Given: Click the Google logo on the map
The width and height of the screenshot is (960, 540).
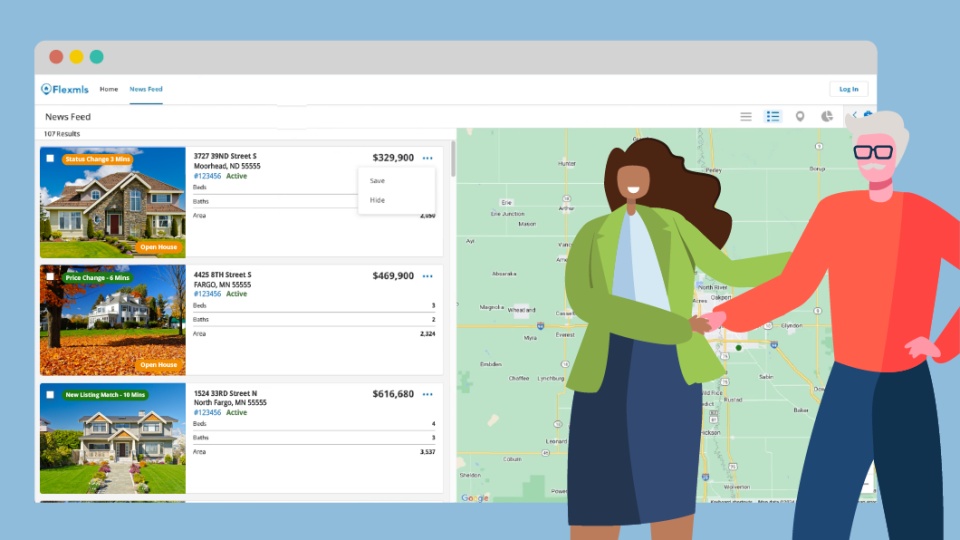Looking at the screenshot, I should click(x=474, y=498).
